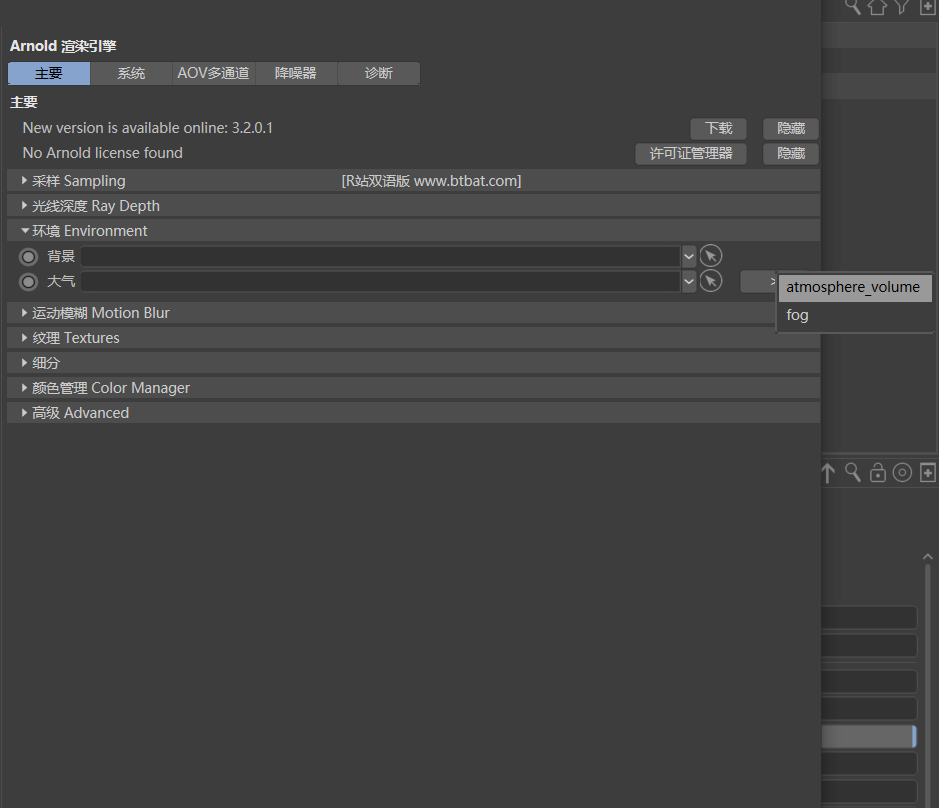Viewport: 939px width, 808px height.
Task: Click the up arrow icon in lower panel
Action: click(x=828, y=473)
